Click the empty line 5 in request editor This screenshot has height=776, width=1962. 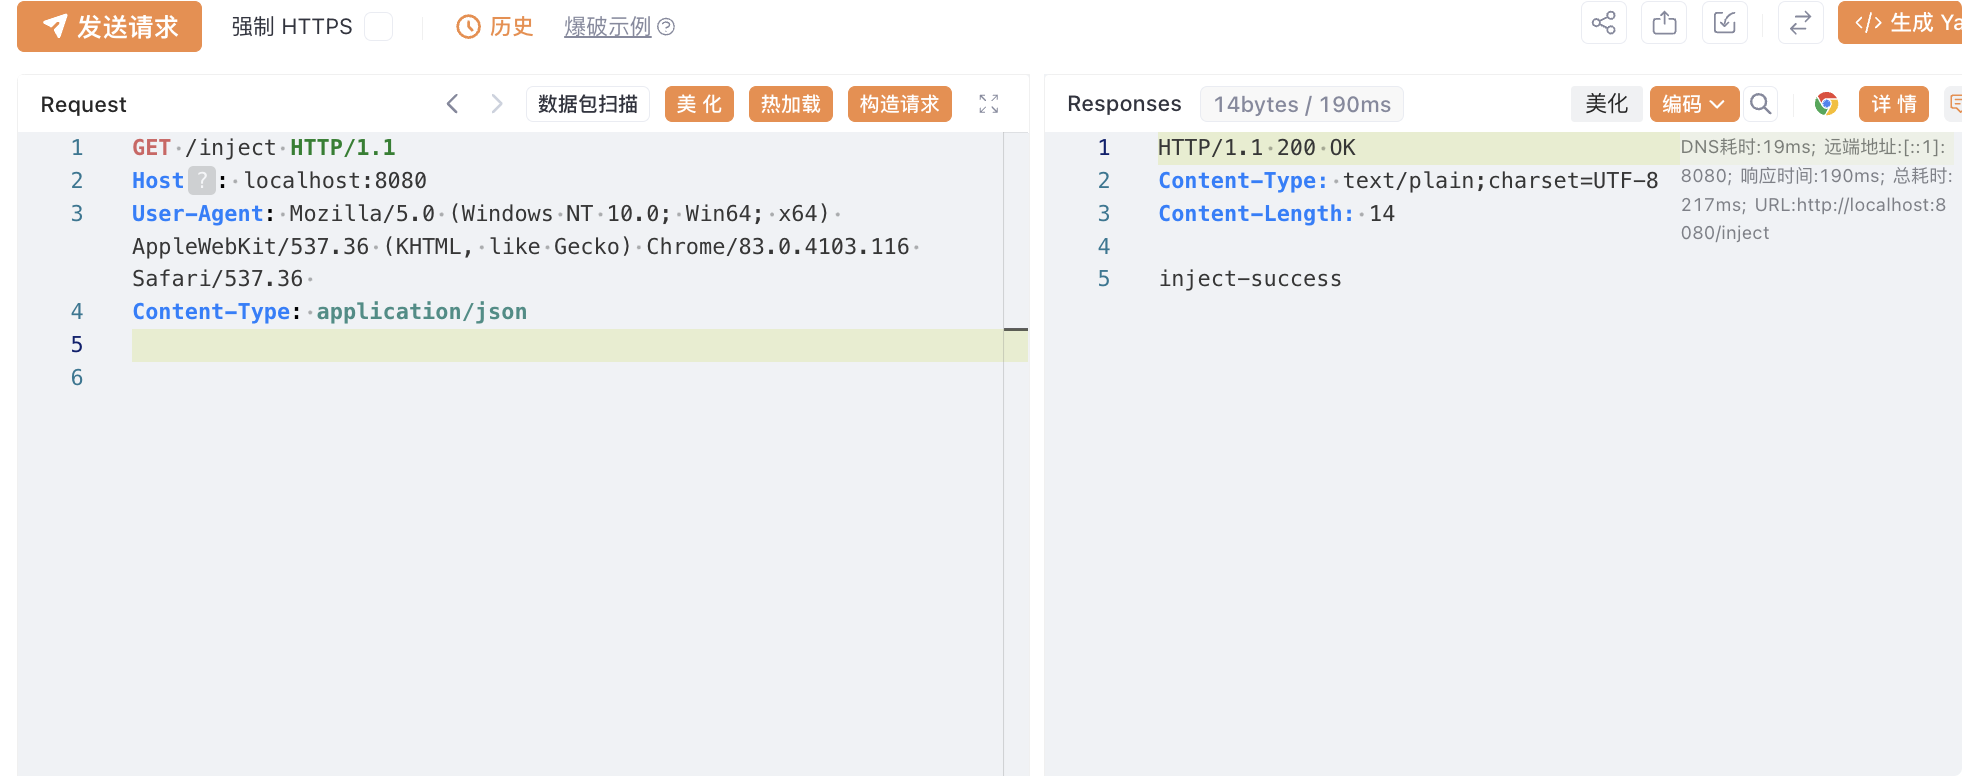point(567,345)
